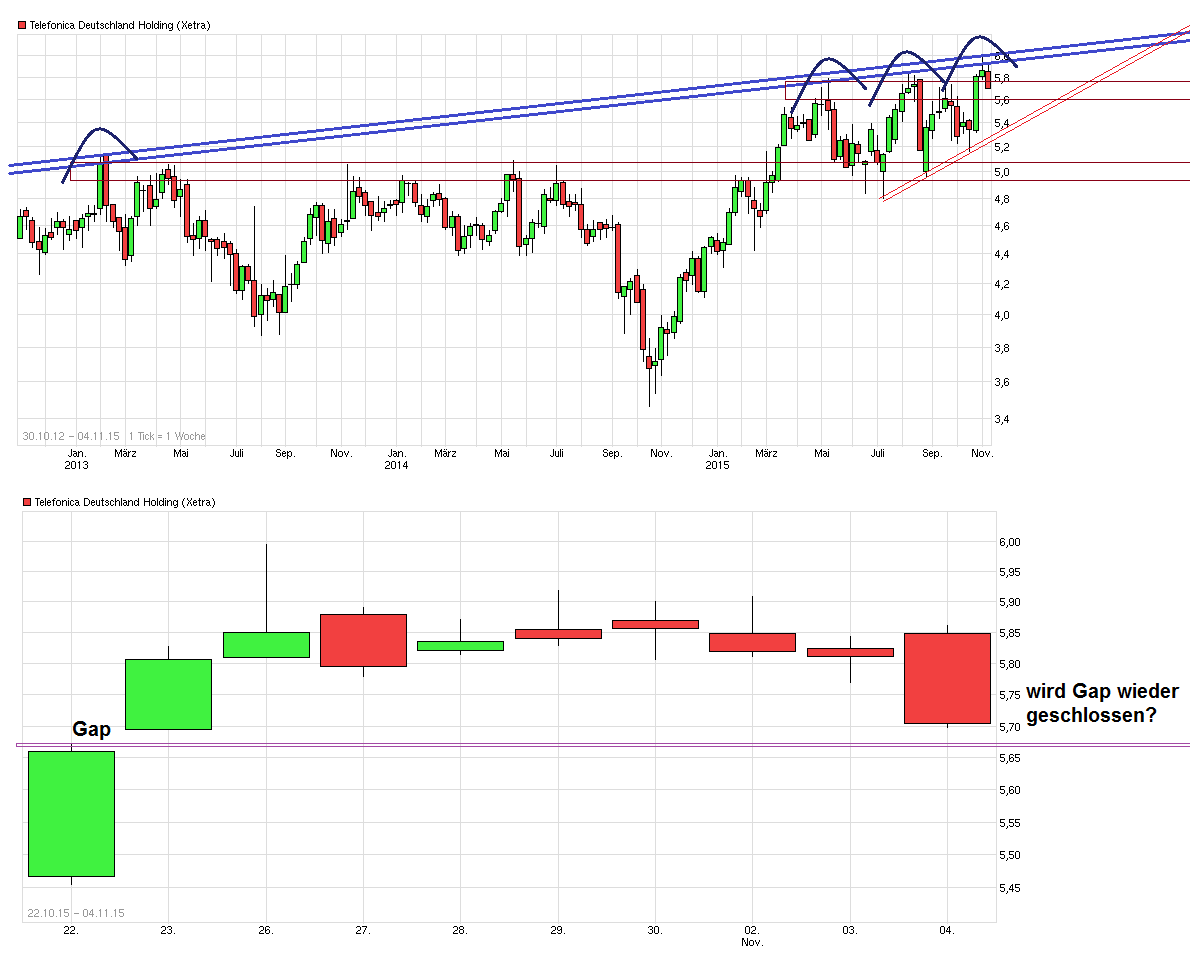
Task: Click the 'Nov.' axis label on the daily chart
Action: tap(755, 941)
